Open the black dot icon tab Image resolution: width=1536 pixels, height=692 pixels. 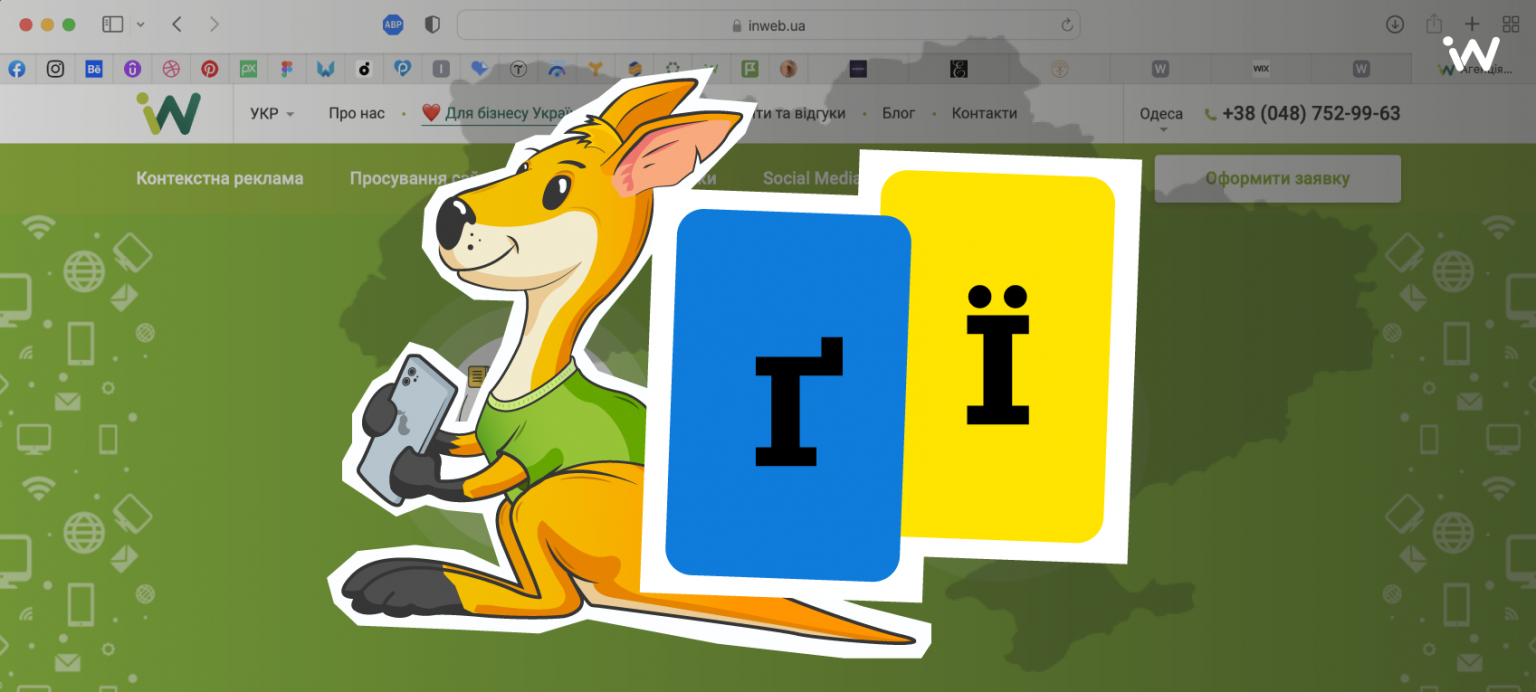click(x=364, y=69)
